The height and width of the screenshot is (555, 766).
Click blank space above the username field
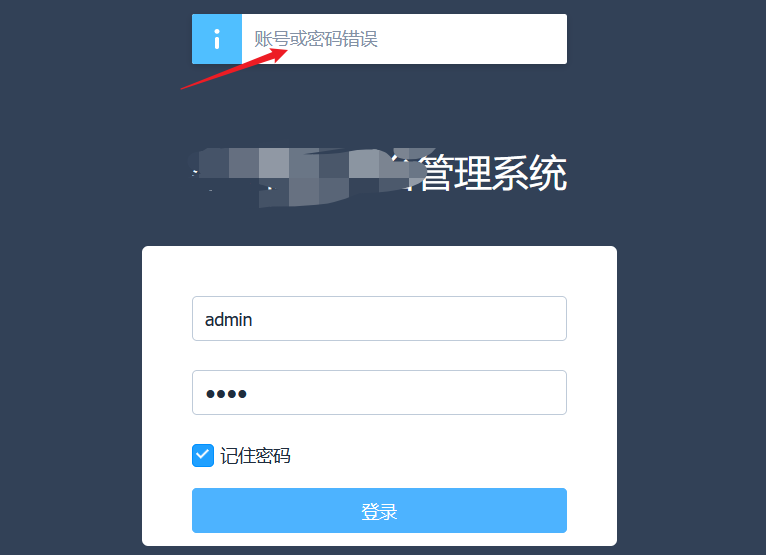pyautogui.click(x=379, y=271)
